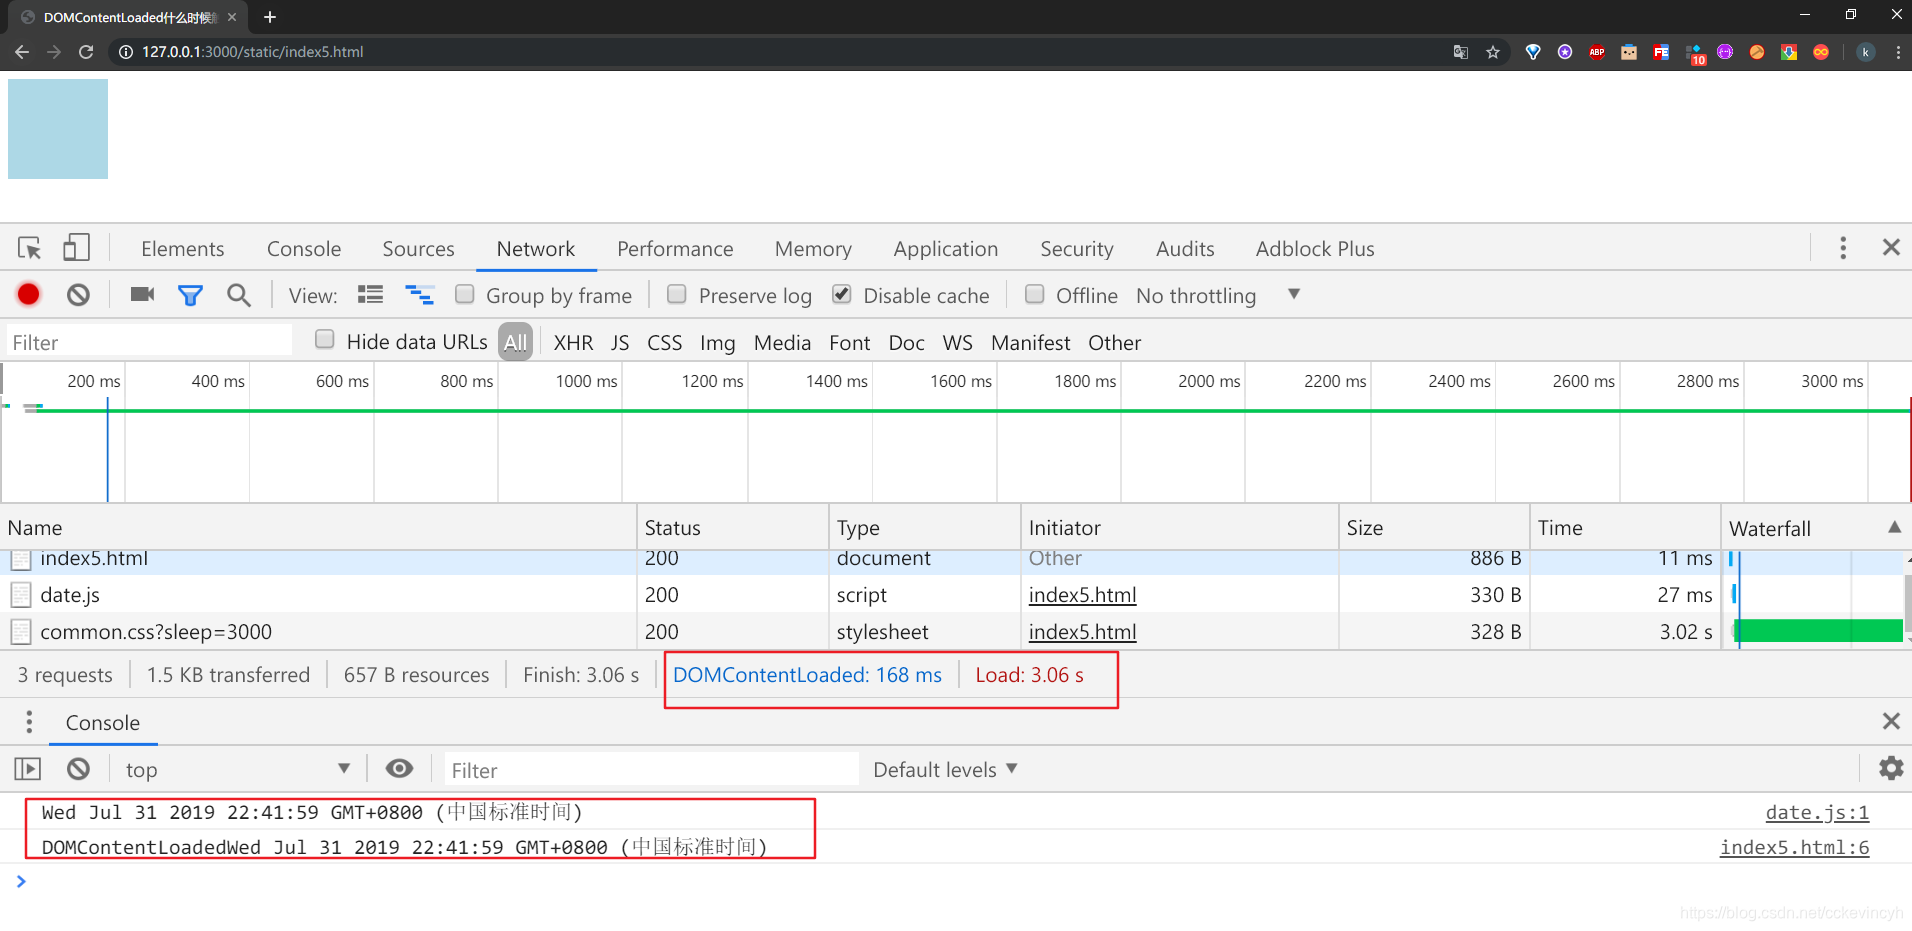1912x931 pixels.
Task: Bookmark this page star icon
Action: click(1493, 52)
